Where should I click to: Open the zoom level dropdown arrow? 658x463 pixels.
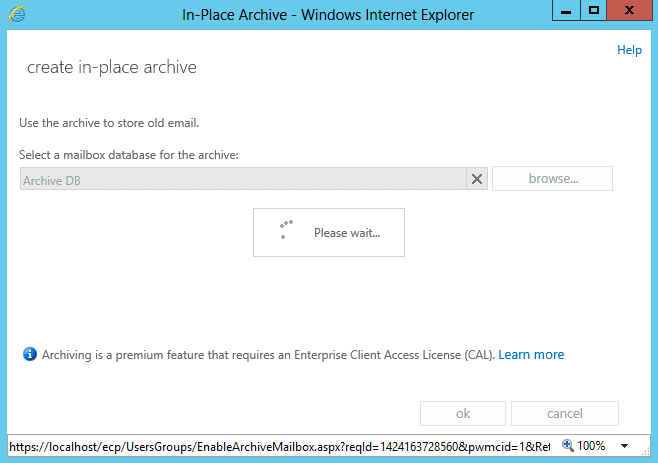pyautogui.click(x=624, y=446)
